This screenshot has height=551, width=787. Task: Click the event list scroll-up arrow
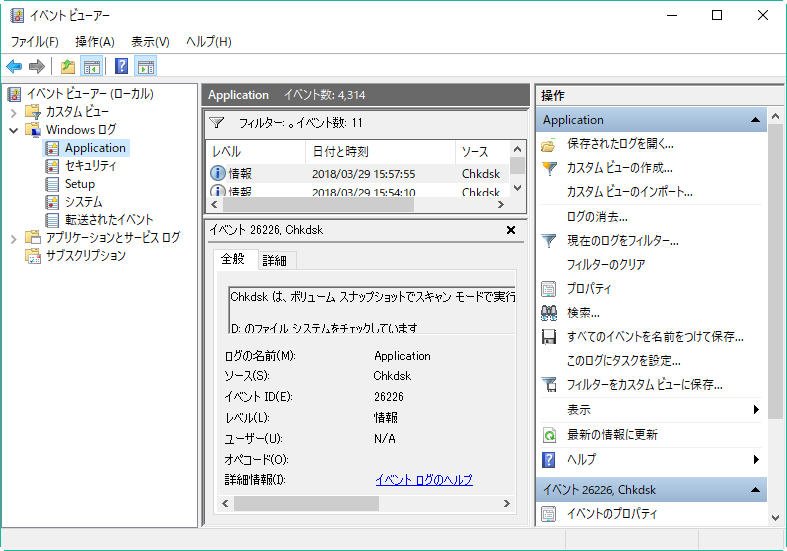[x=518, y=149]
